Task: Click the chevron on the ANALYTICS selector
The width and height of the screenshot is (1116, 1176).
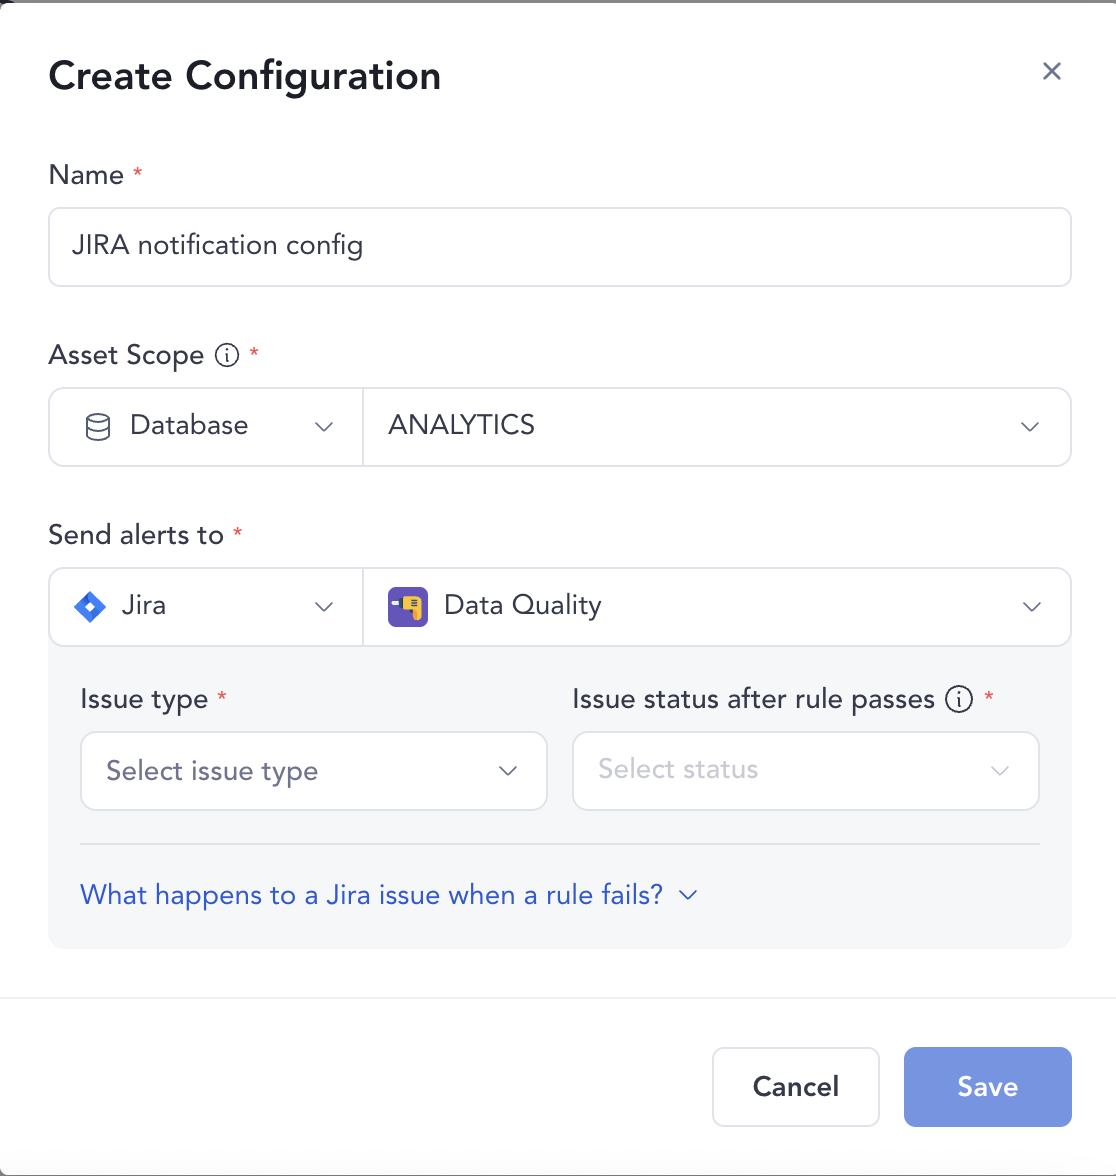Action: 1030,427
